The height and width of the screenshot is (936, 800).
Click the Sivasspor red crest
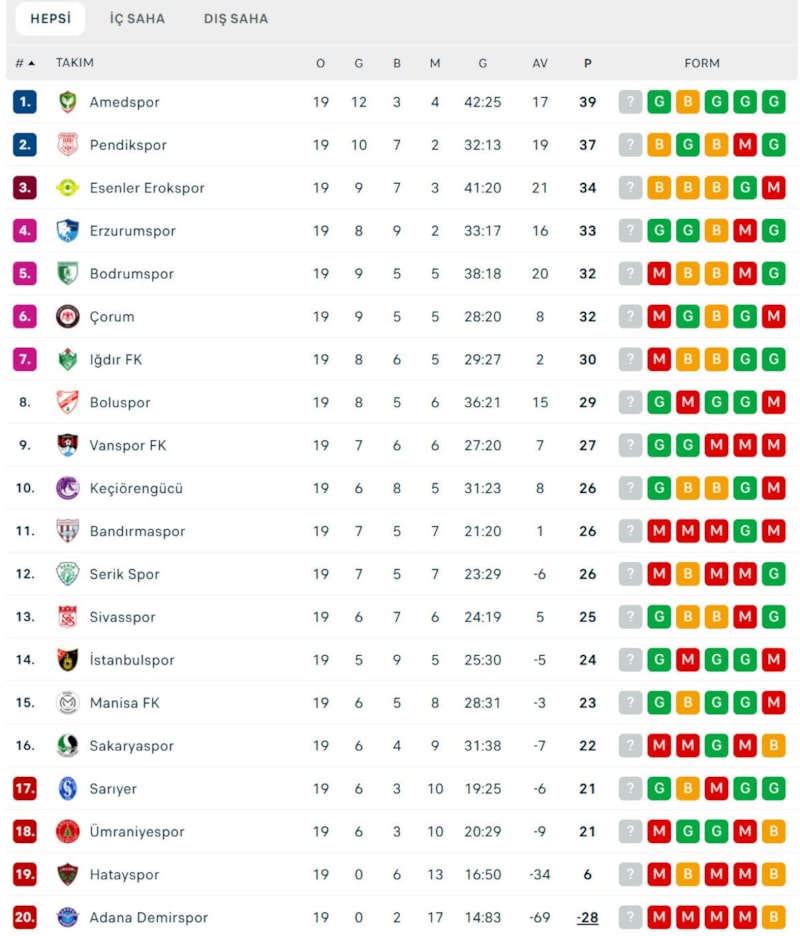click(x=67, y=617)
